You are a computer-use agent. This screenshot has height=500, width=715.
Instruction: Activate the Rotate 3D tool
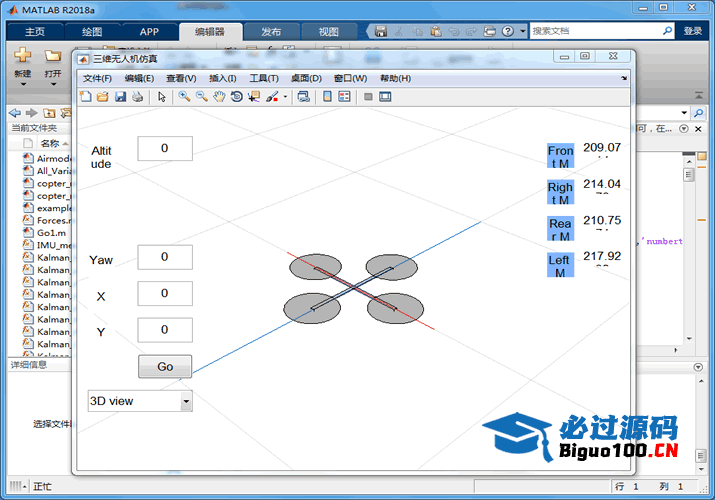(236, 97)
